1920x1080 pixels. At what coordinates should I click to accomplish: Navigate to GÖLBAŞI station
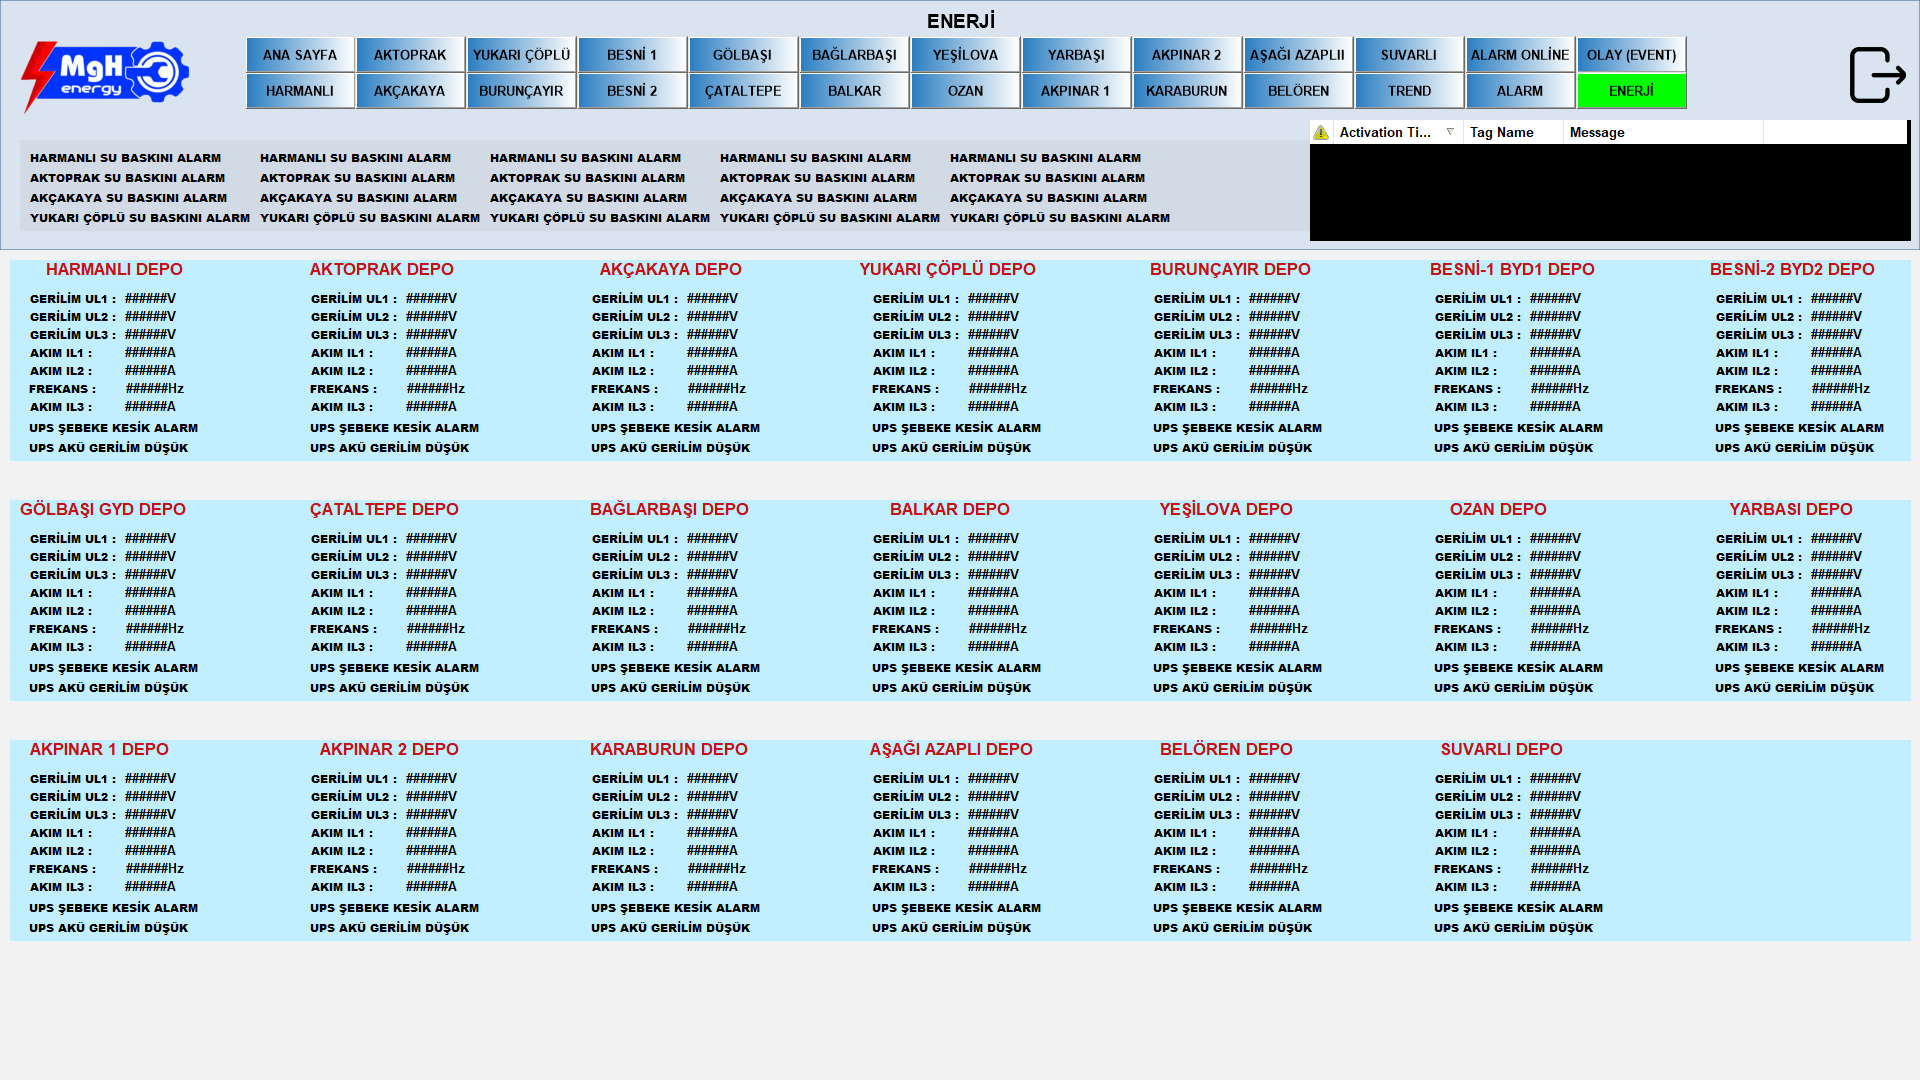click(x=742, y=55)
